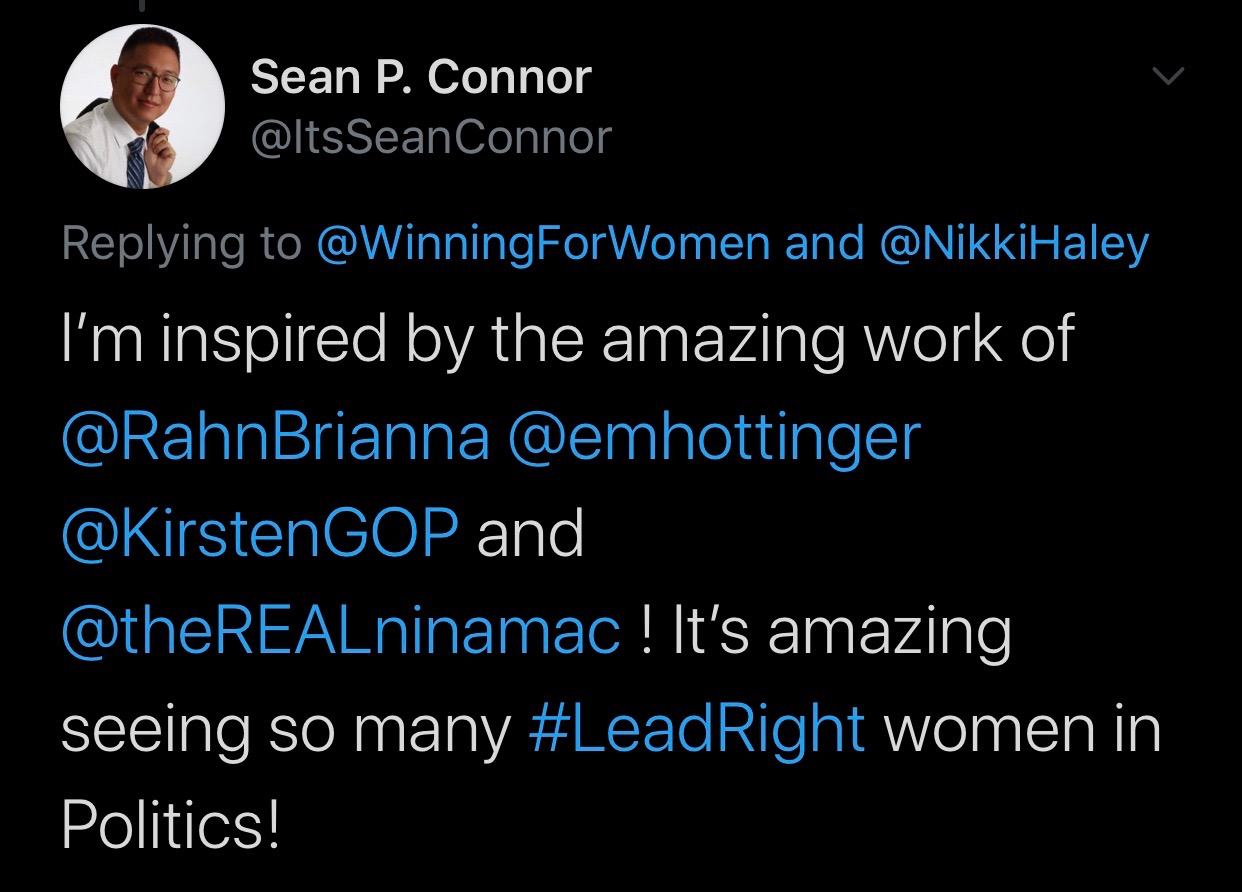Open the Sean P. Connor display name

point(421,77)
